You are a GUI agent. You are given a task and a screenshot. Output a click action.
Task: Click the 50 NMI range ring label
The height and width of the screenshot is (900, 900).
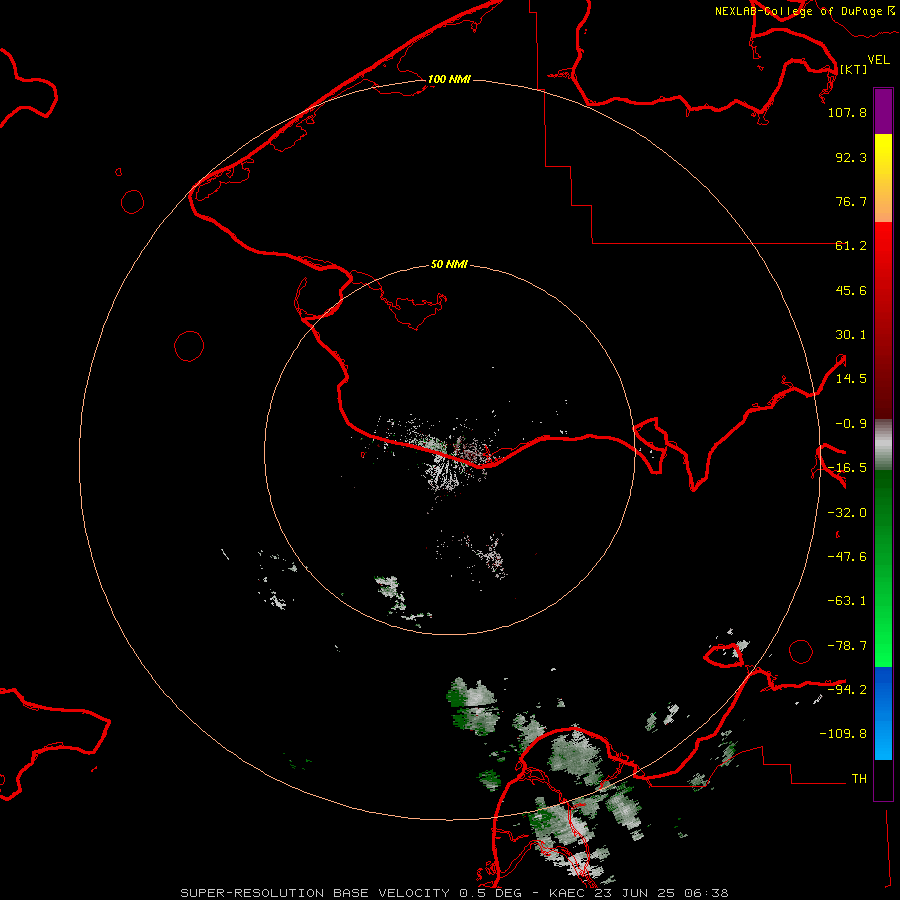click(449, 265)
